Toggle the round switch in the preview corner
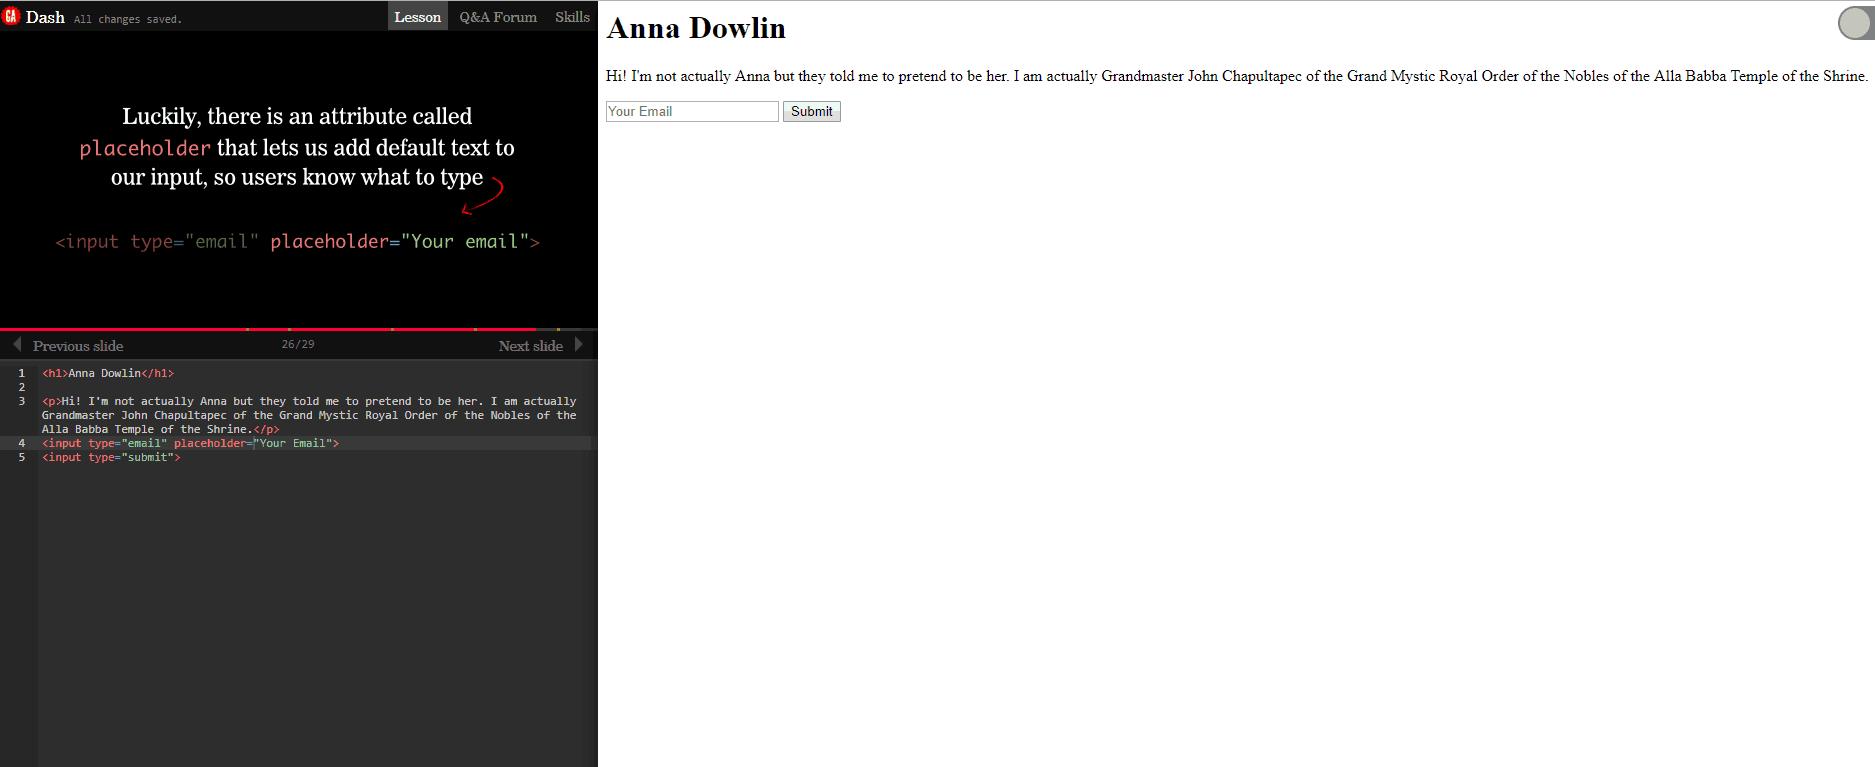The width and height of the screenshot is (1875, 767). pyautogui.click(x=1856, y=23)
